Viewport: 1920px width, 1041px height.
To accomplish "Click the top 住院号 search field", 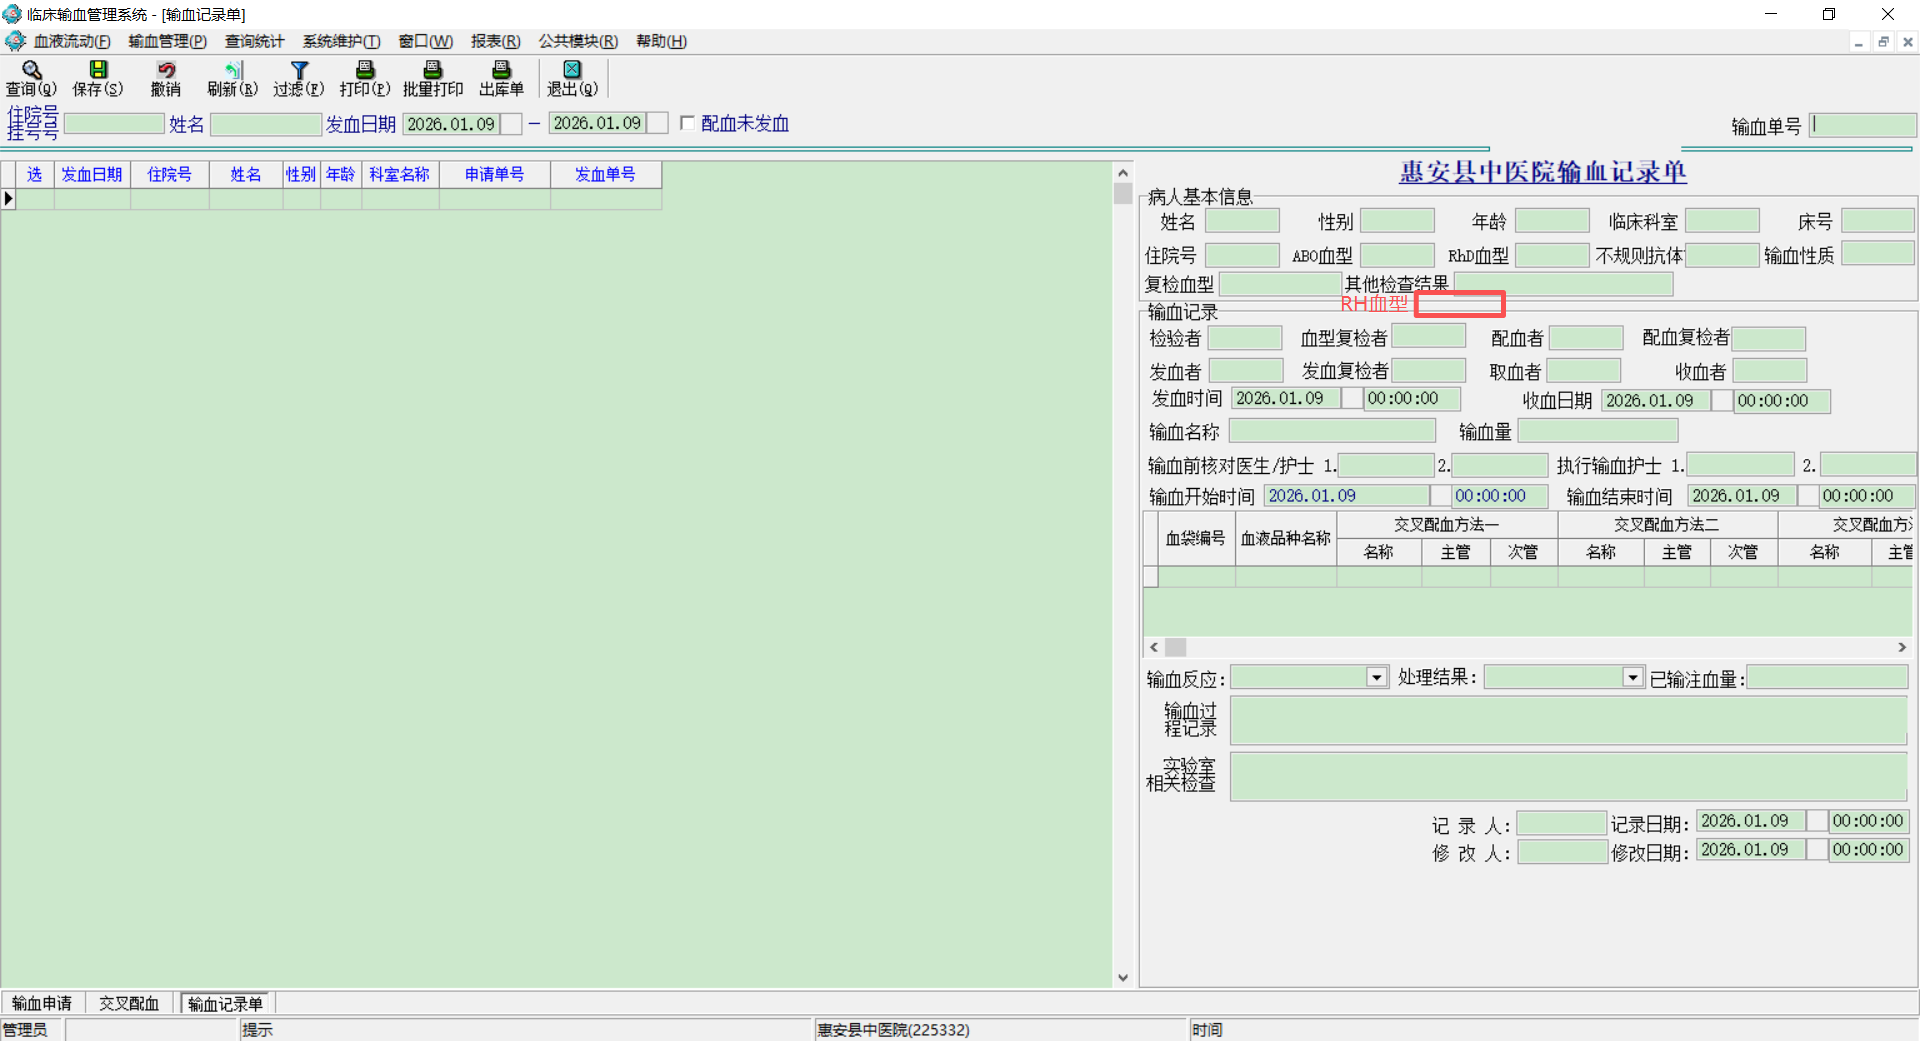I will click(x=114, y=124).
